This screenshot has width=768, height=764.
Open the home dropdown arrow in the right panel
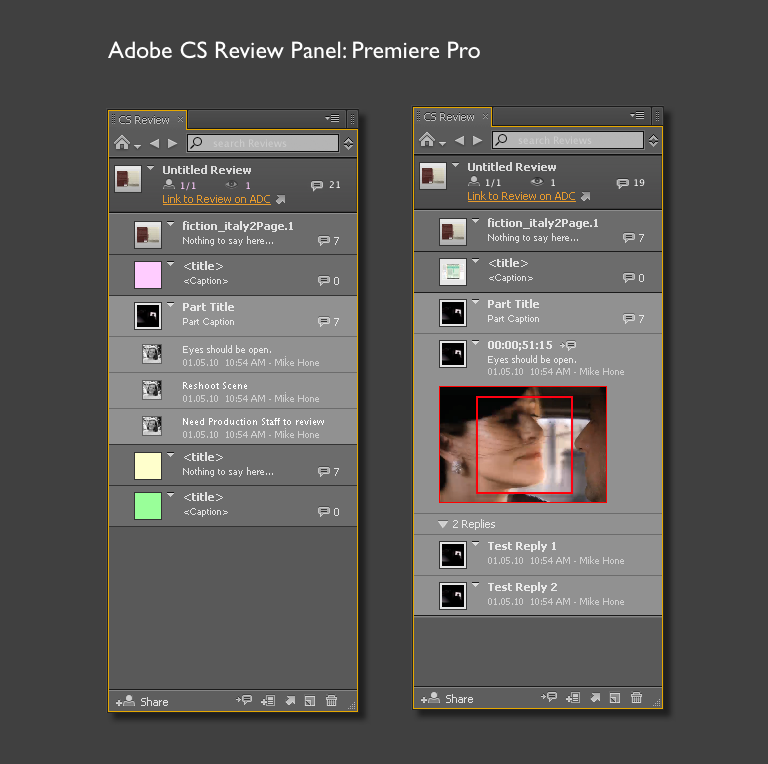443,143
